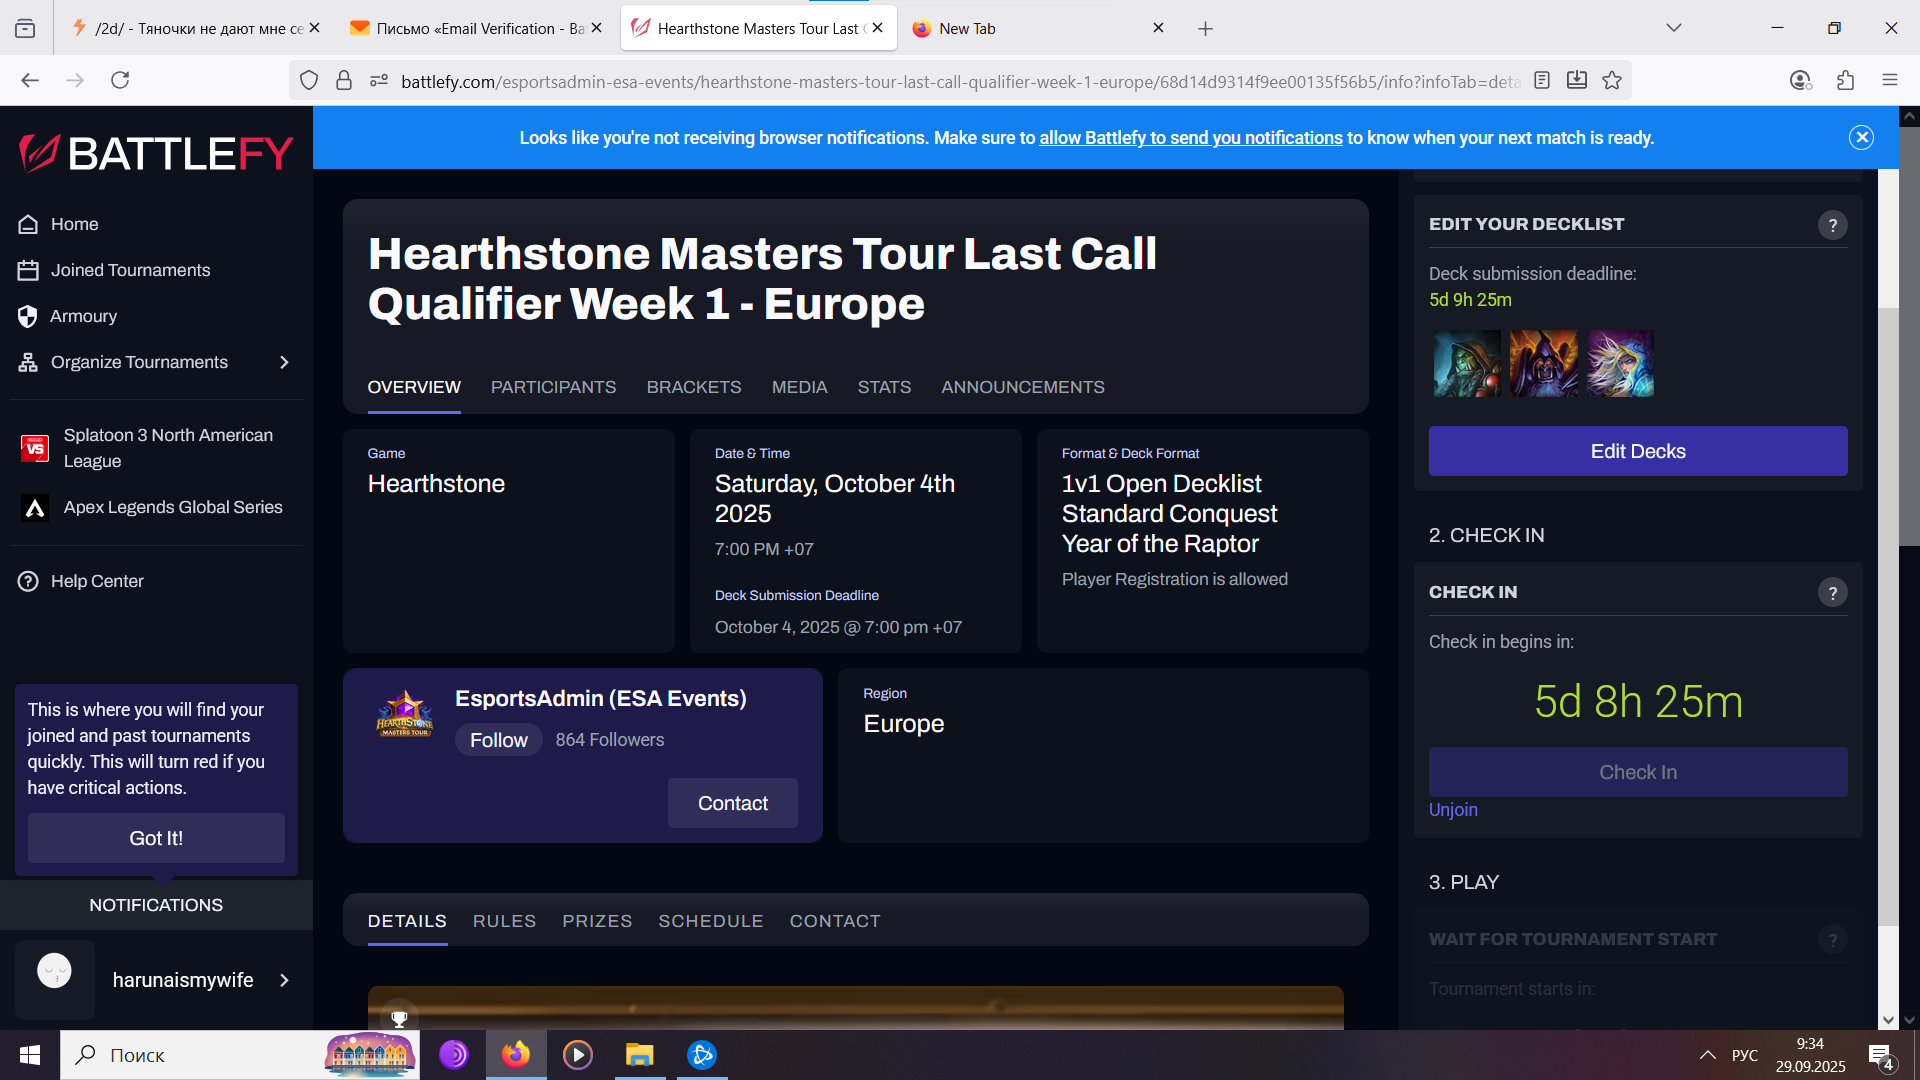The width and height of the screenshot is (1920, 1080).
Task: Open Armoury shield icon in sidebar
Action: [x=28, y=316]
